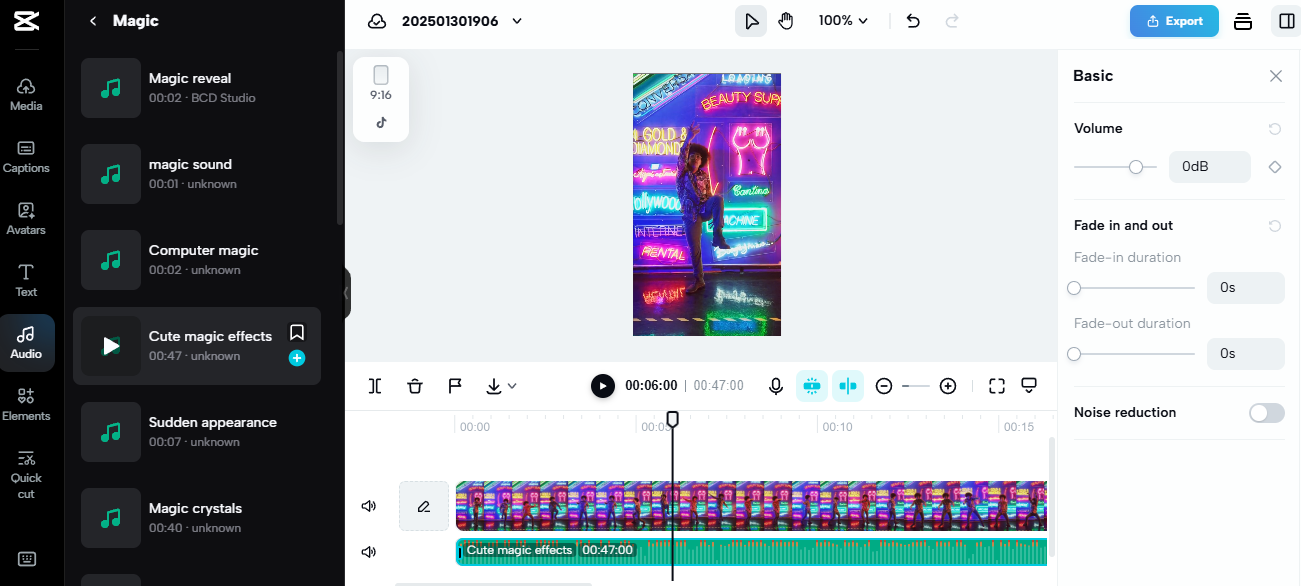1301x586 pixels.
Task: Select the Sudden appearance sound
Action: tap(197, 432)
